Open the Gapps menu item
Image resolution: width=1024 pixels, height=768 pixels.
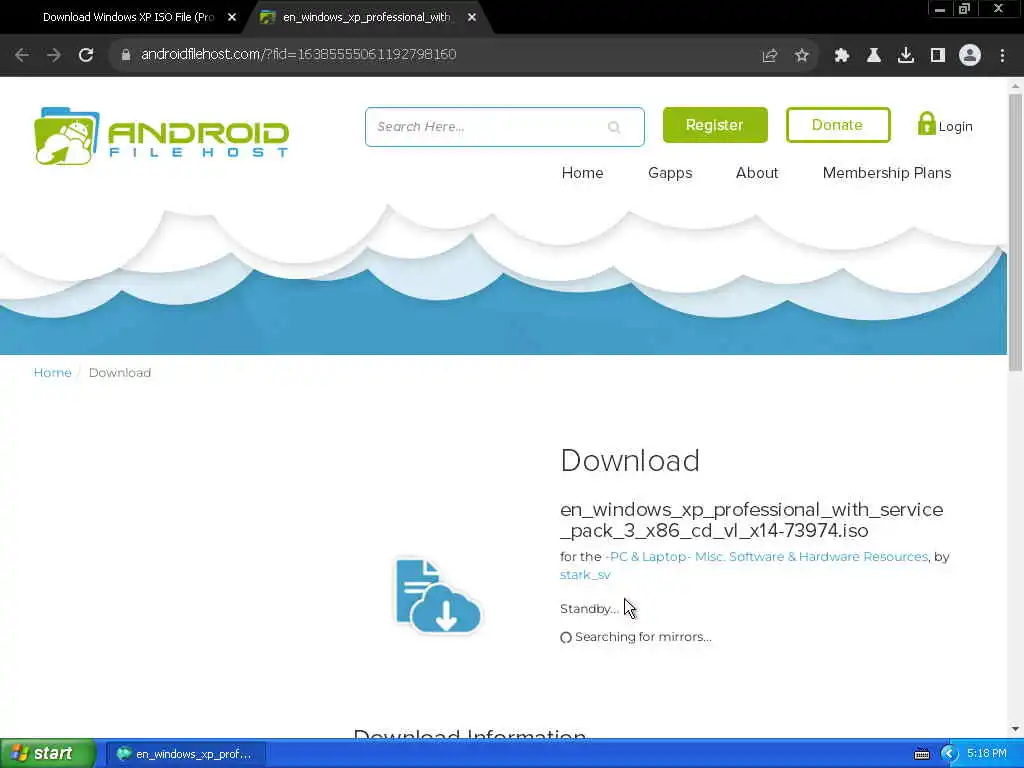(670, 173)
